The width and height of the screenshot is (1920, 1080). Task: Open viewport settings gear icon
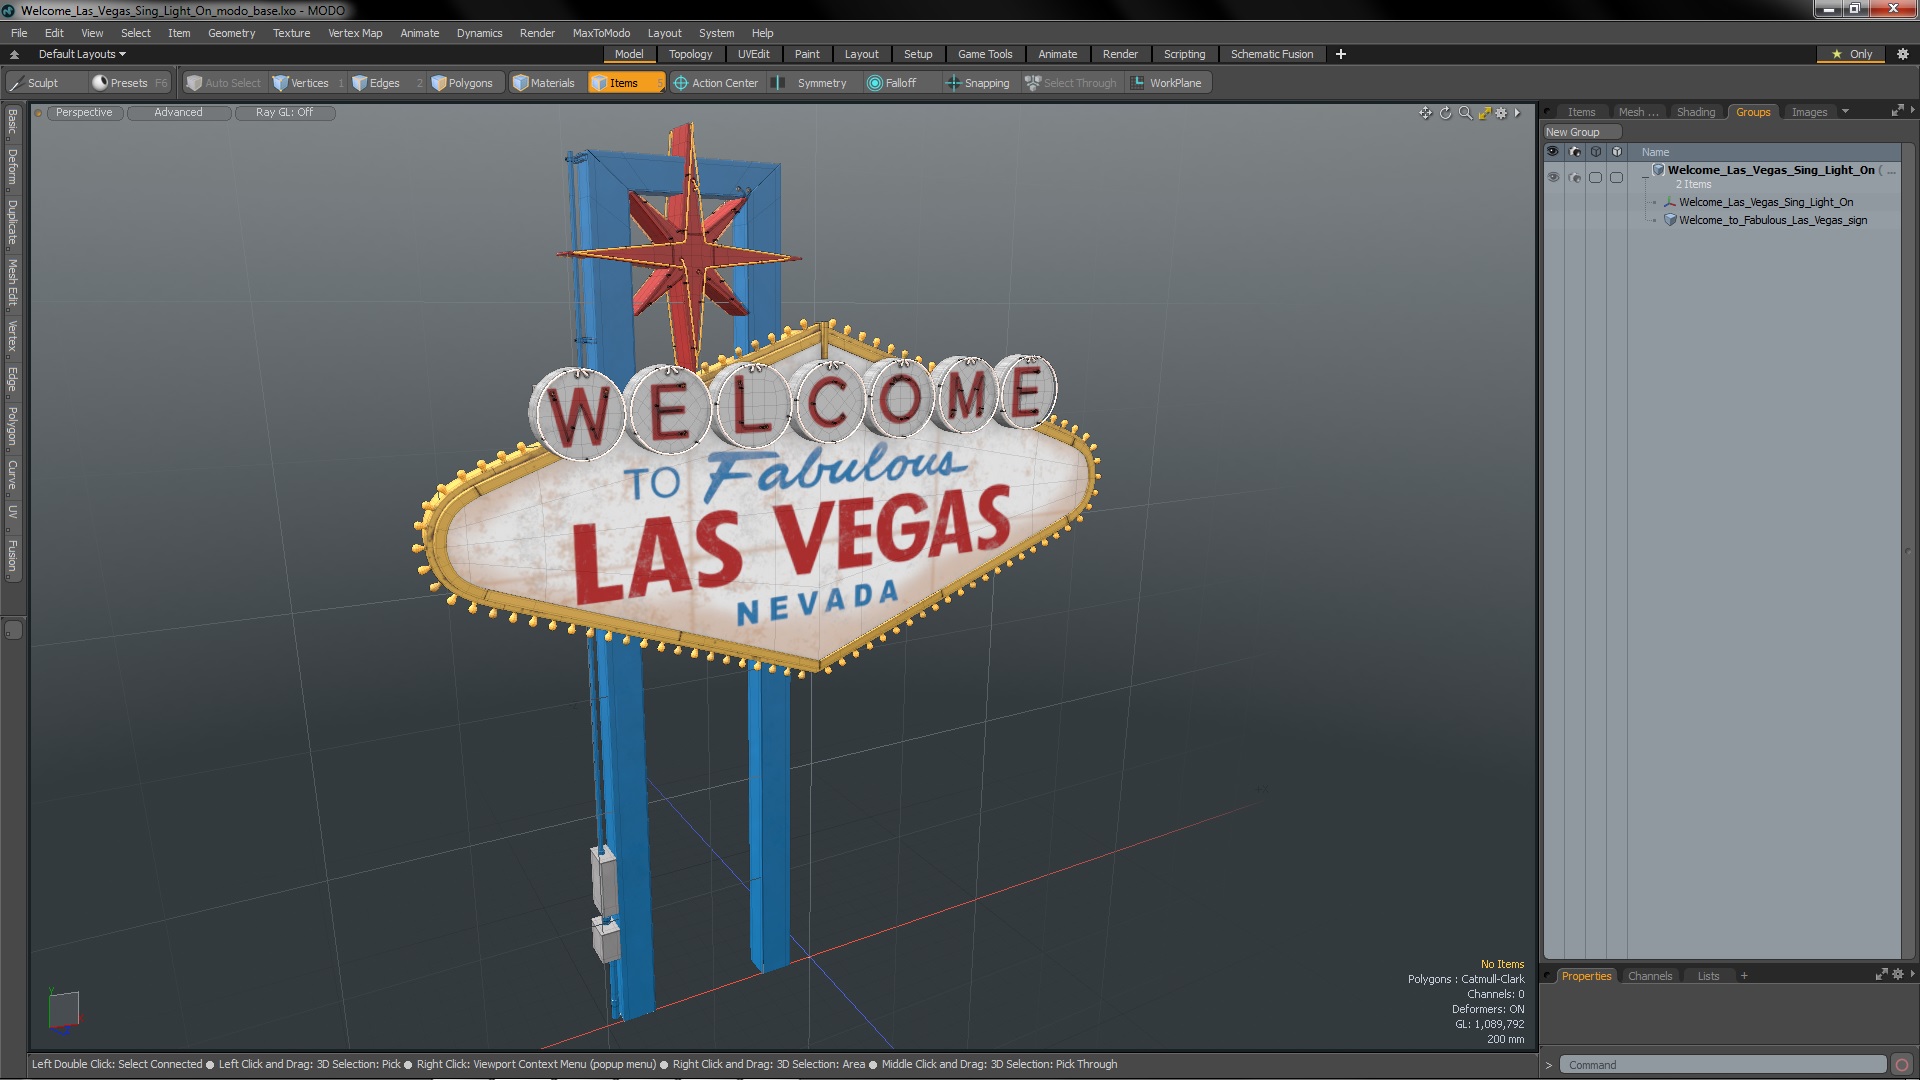coord(1501,113)
